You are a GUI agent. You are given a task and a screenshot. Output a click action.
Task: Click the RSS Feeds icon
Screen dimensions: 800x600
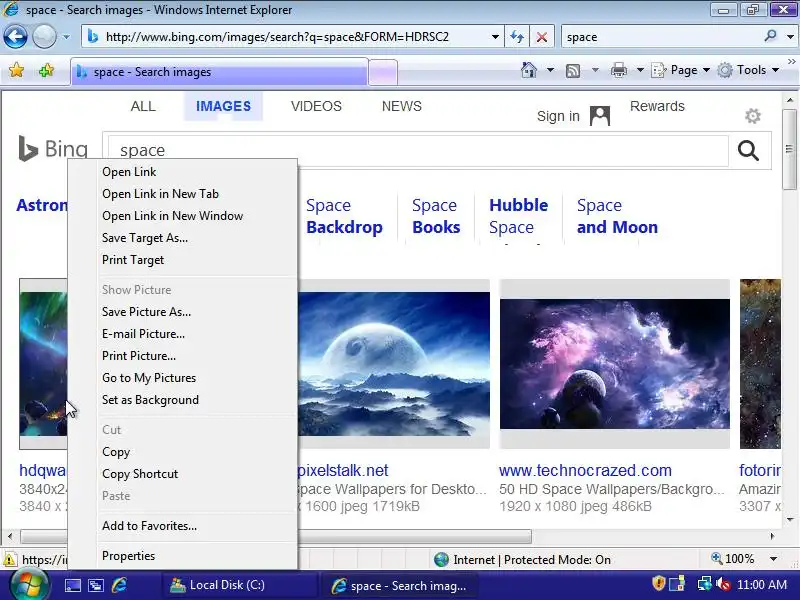[x=572, y=70]
